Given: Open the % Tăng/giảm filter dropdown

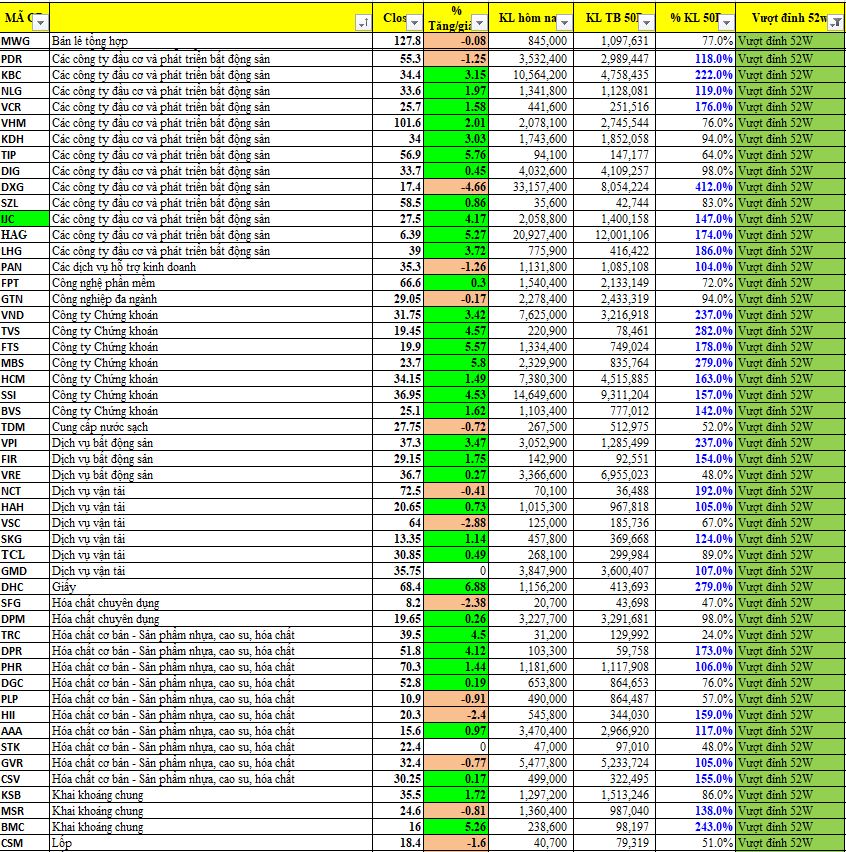Looking at the screenshot, I should [x=480, y=23].
